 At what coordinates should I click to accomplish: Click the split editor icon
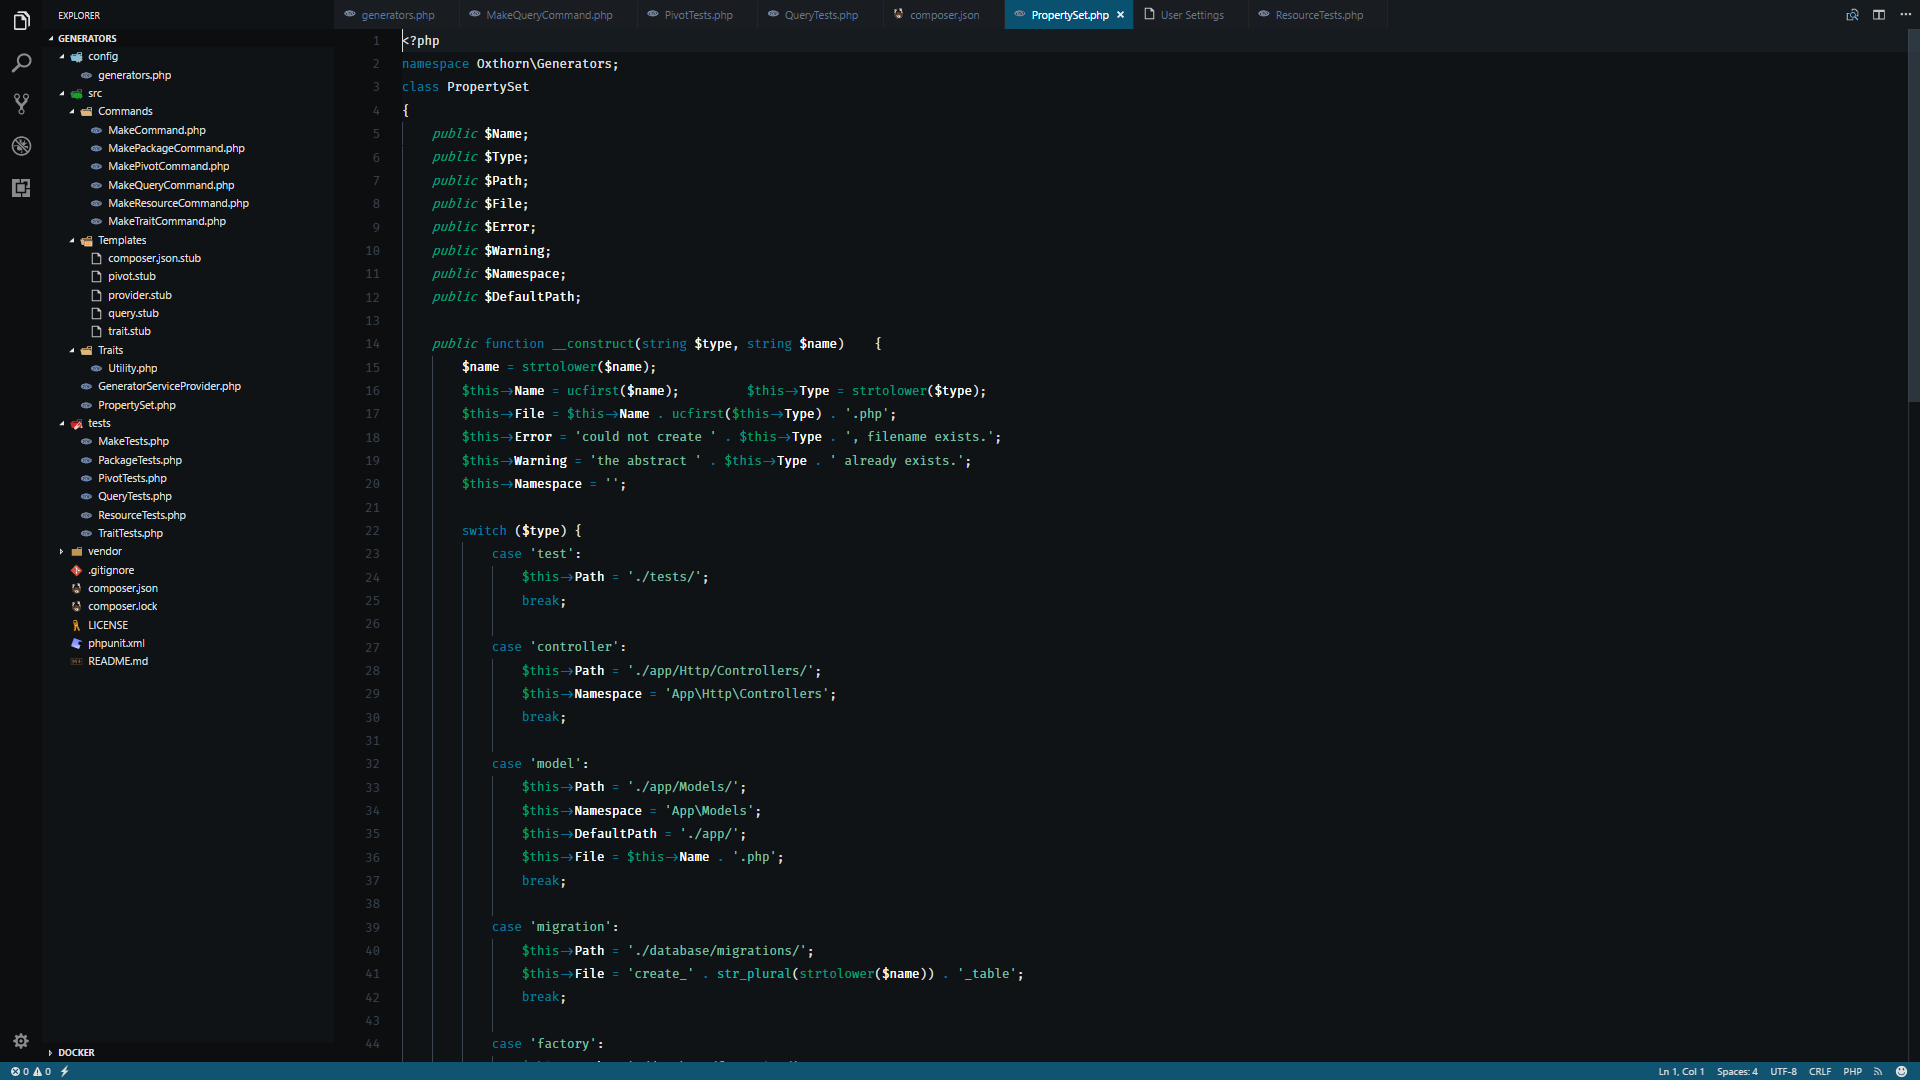[1879, 15]
